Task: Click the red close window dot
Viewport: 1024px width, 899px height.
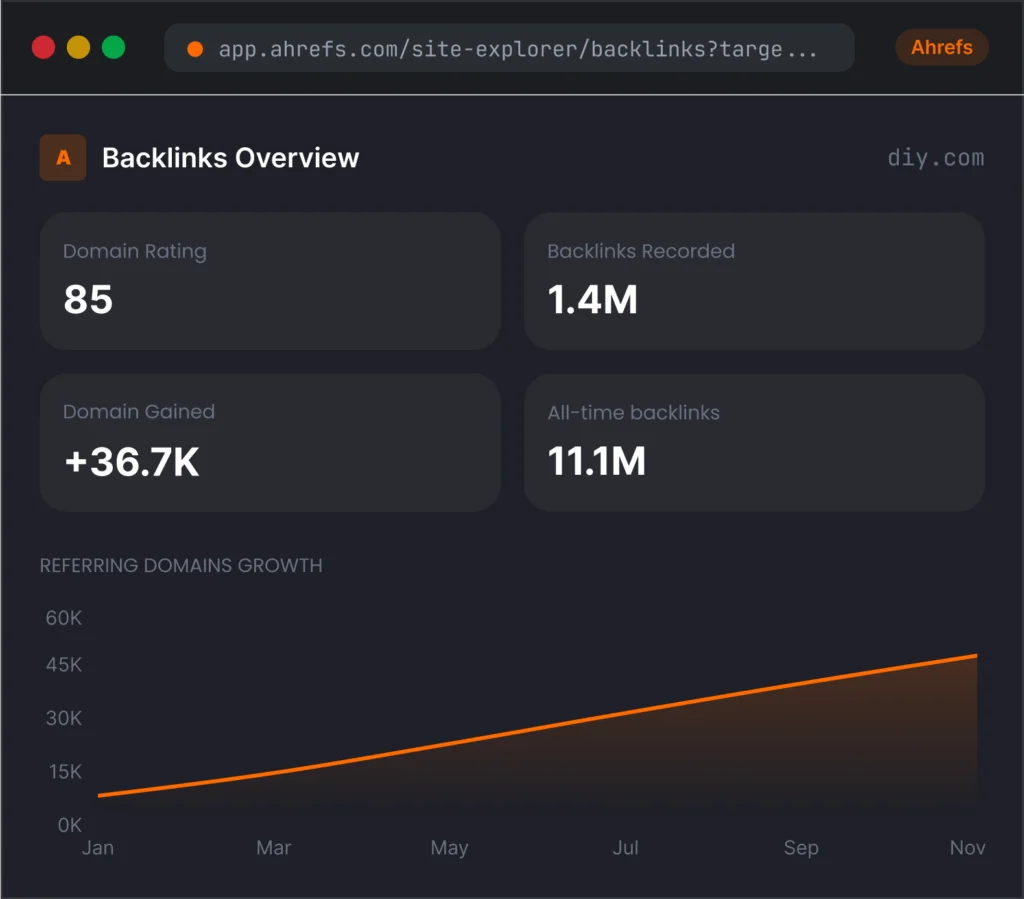Action: click(x=44, y=48)
